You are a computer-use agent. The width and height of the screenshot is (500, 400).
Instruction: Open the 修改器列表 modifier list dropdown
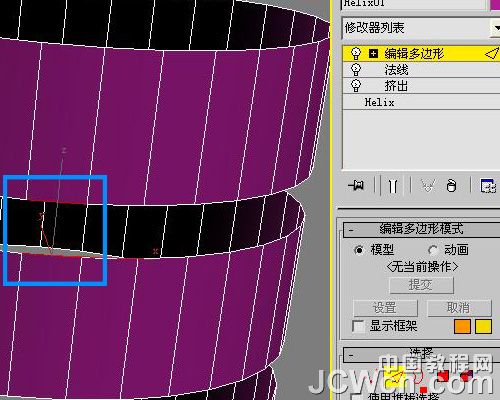(421, 28)
